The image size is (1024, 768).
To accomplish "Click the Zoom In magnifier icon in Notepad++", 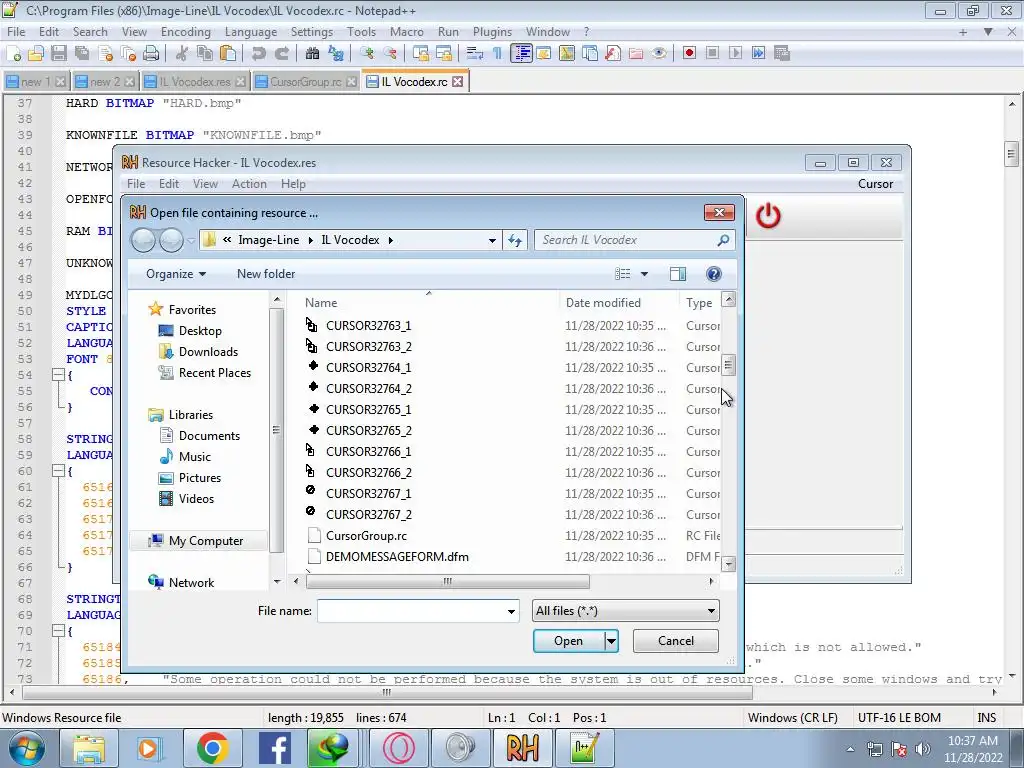I will (x=367, y=54).
